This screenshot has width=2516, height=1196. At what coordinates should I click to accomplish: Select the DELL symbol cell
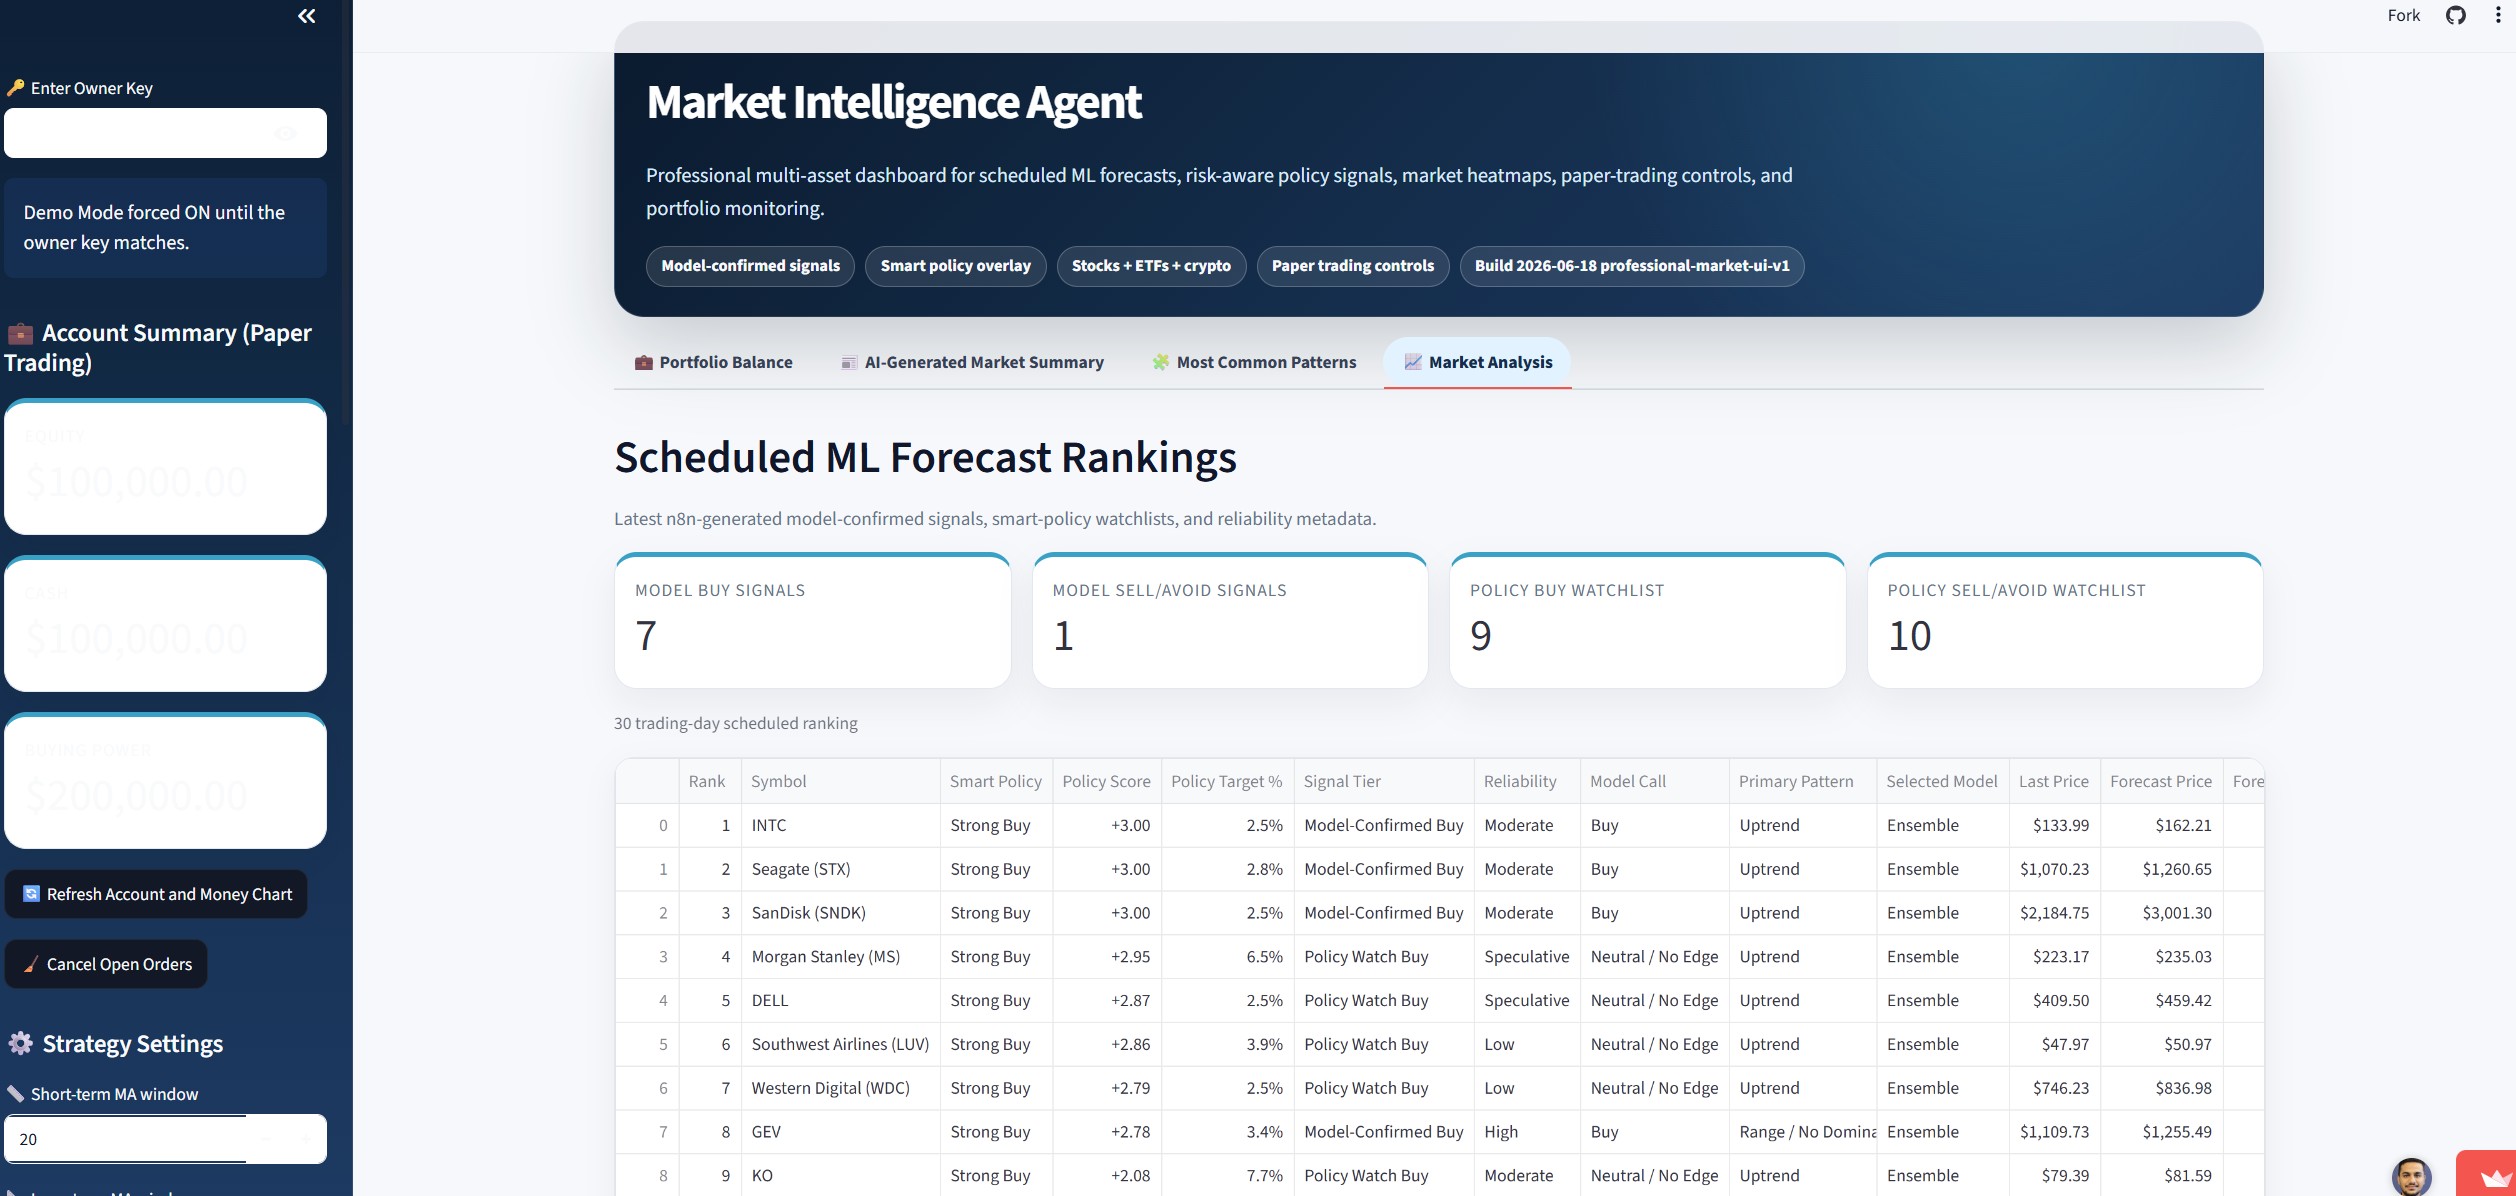(x=840, y=1001)
